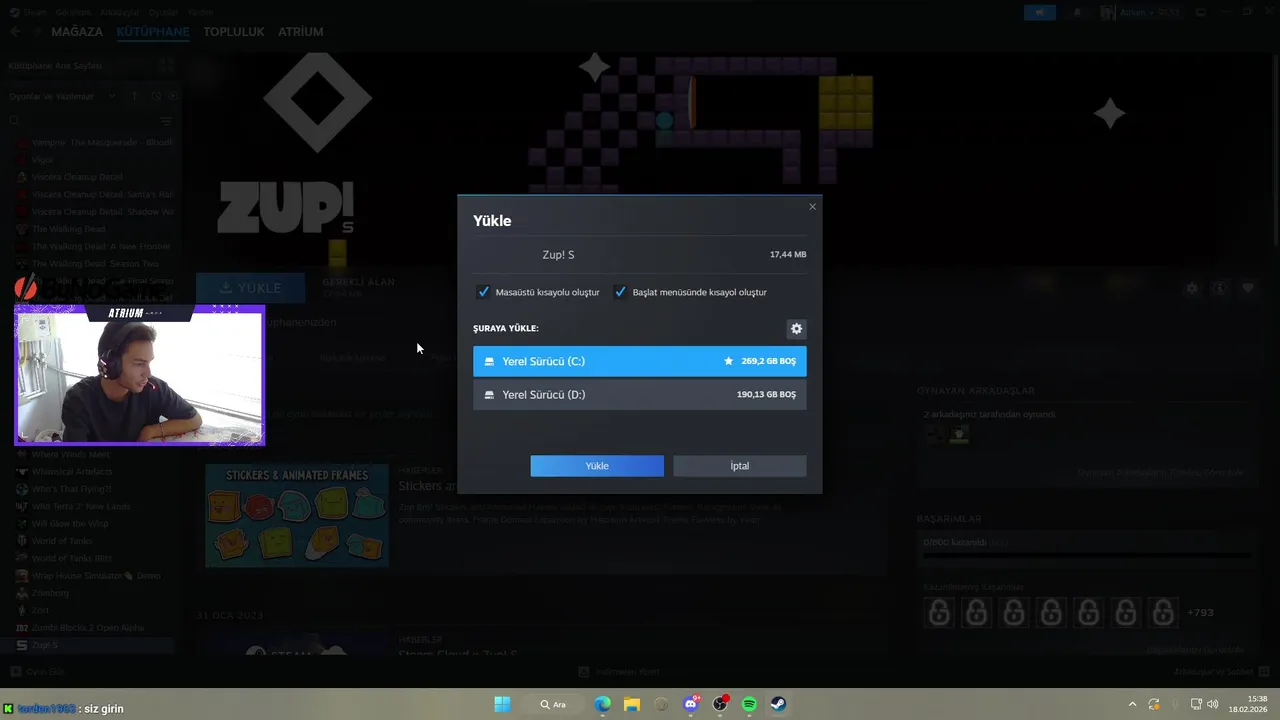Select Vigor in library list
The height and width of the screenshot is (720, 1280).
[x=95, y=160]
